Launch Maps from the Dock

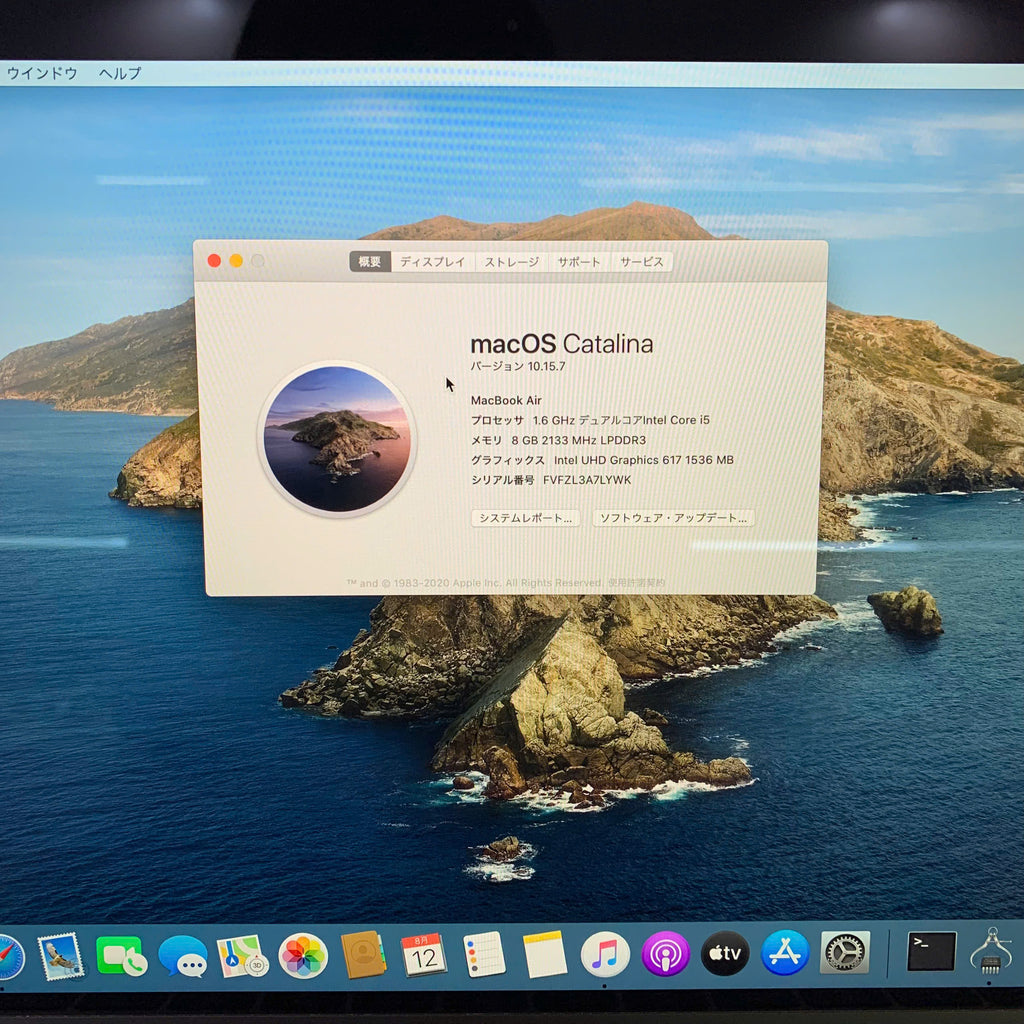point(242,956)
